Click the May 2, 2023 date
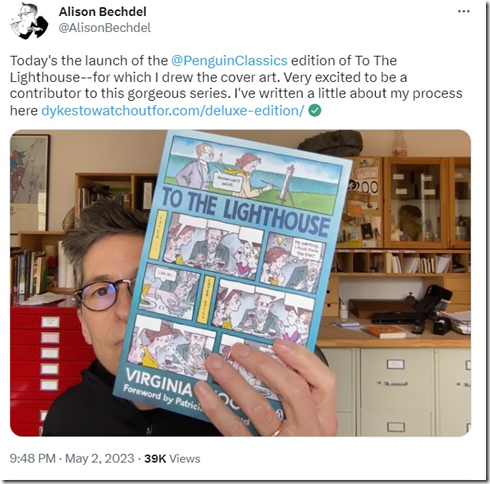The width and height of the screenshot is (490, 484). (99, 458)
